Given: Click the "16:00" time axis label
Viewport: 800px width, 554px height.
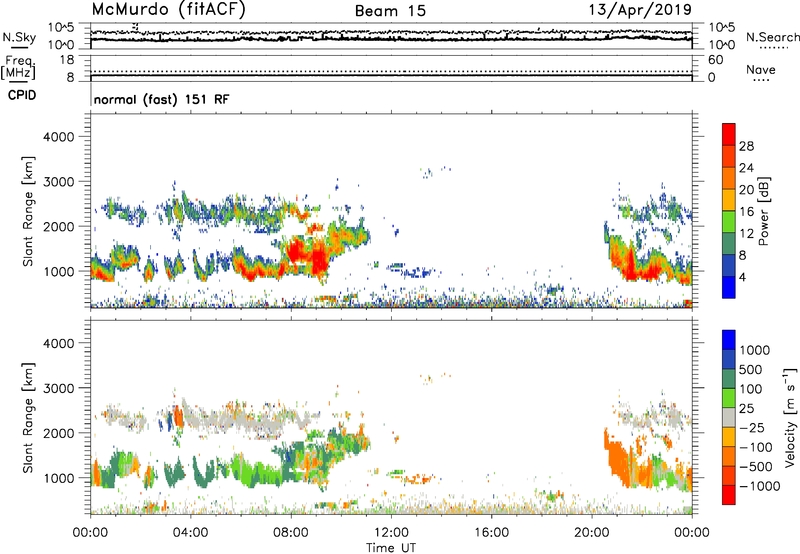Looking at the screenshot, I should (x=491, y=533).
